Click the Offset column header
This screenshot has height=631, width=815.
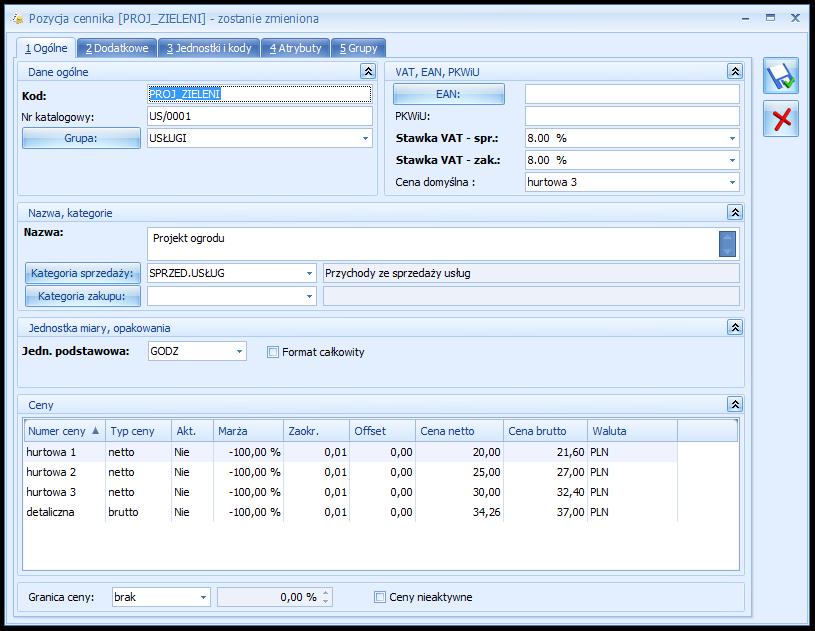[x=383, y=431]
